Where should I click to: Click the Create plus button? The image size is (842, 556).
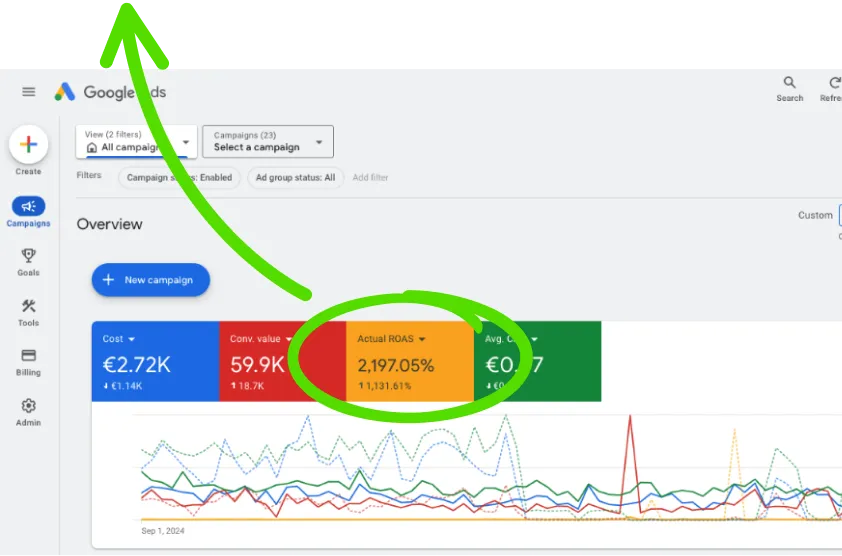28,145
